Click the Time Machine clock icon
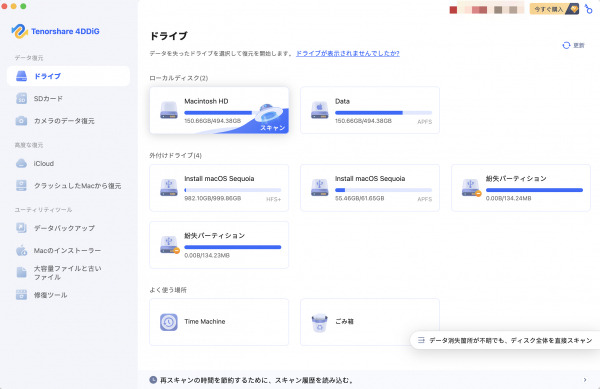 pyautogui.click(x=169, y=322)
